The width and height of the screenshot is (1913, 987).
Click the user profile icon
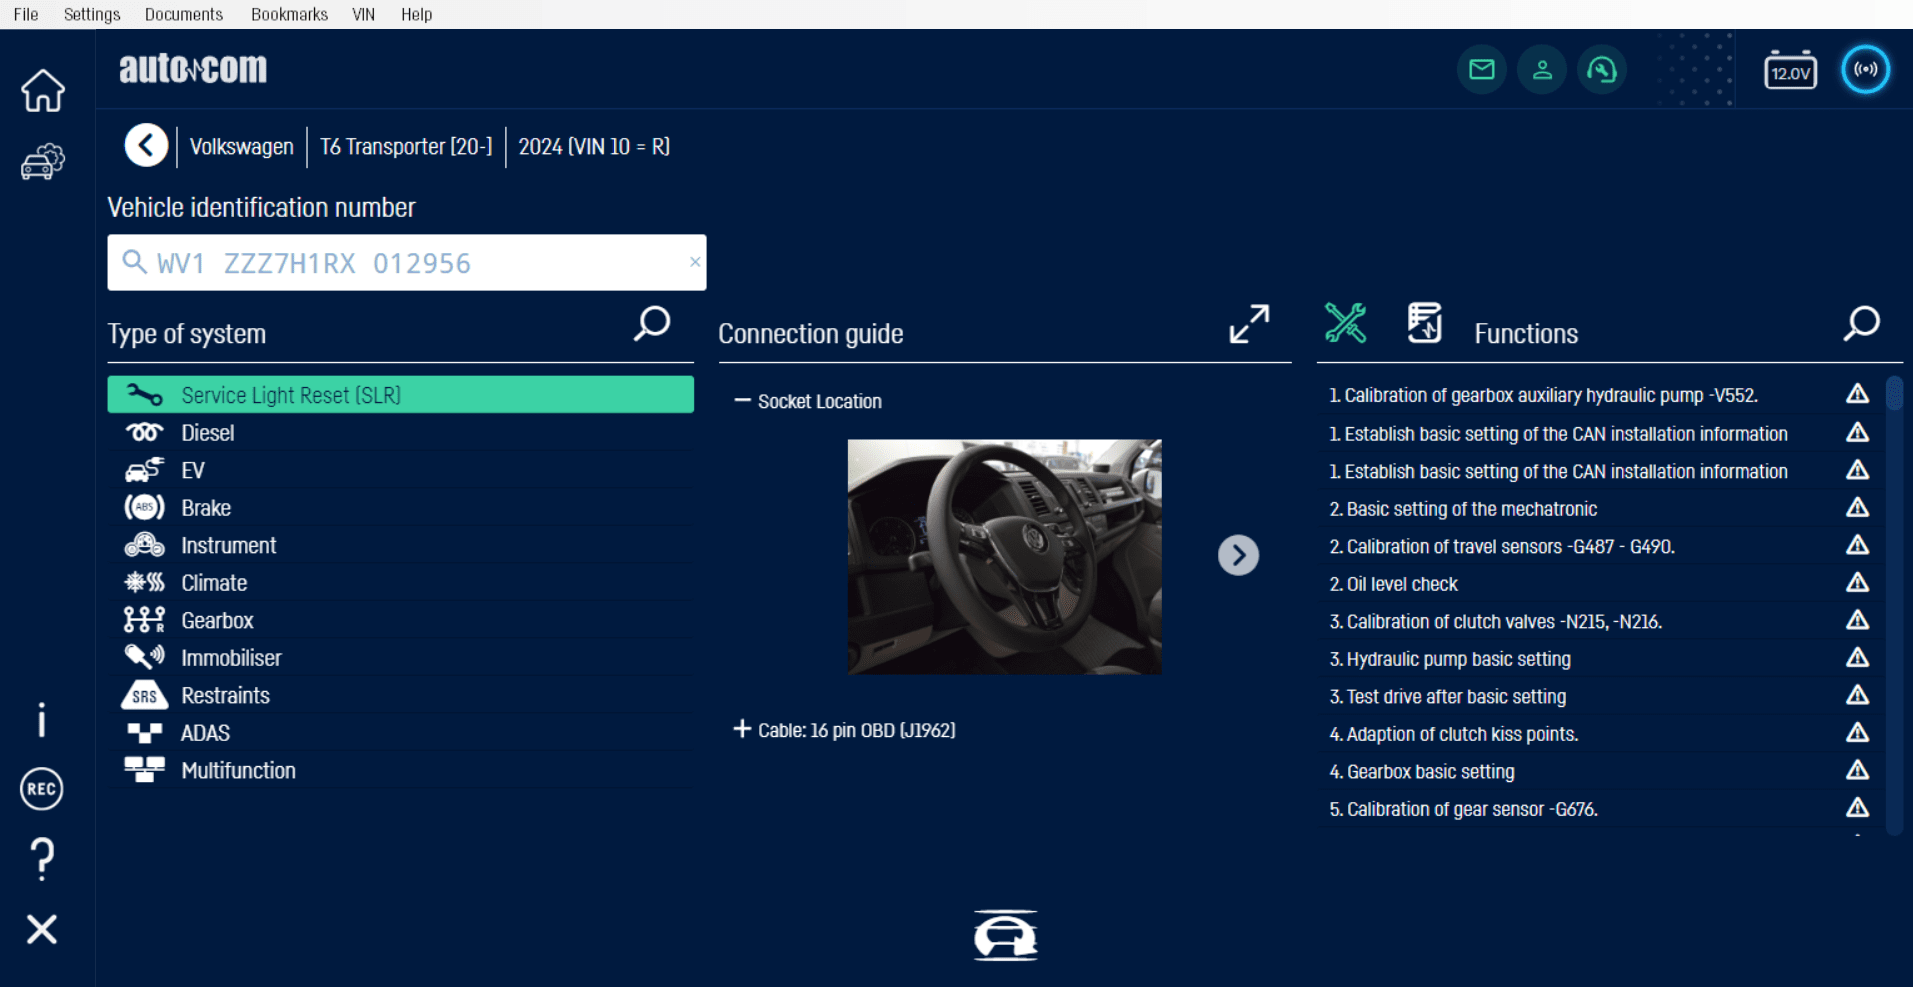[x=1541, y=70]
